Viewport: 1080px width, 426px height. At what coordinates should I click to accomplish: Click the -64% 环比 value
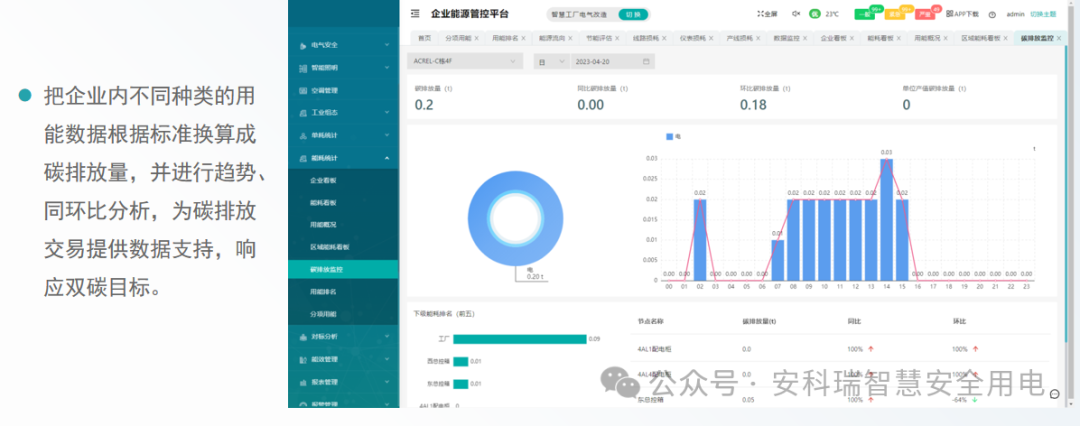coord(959,400)
